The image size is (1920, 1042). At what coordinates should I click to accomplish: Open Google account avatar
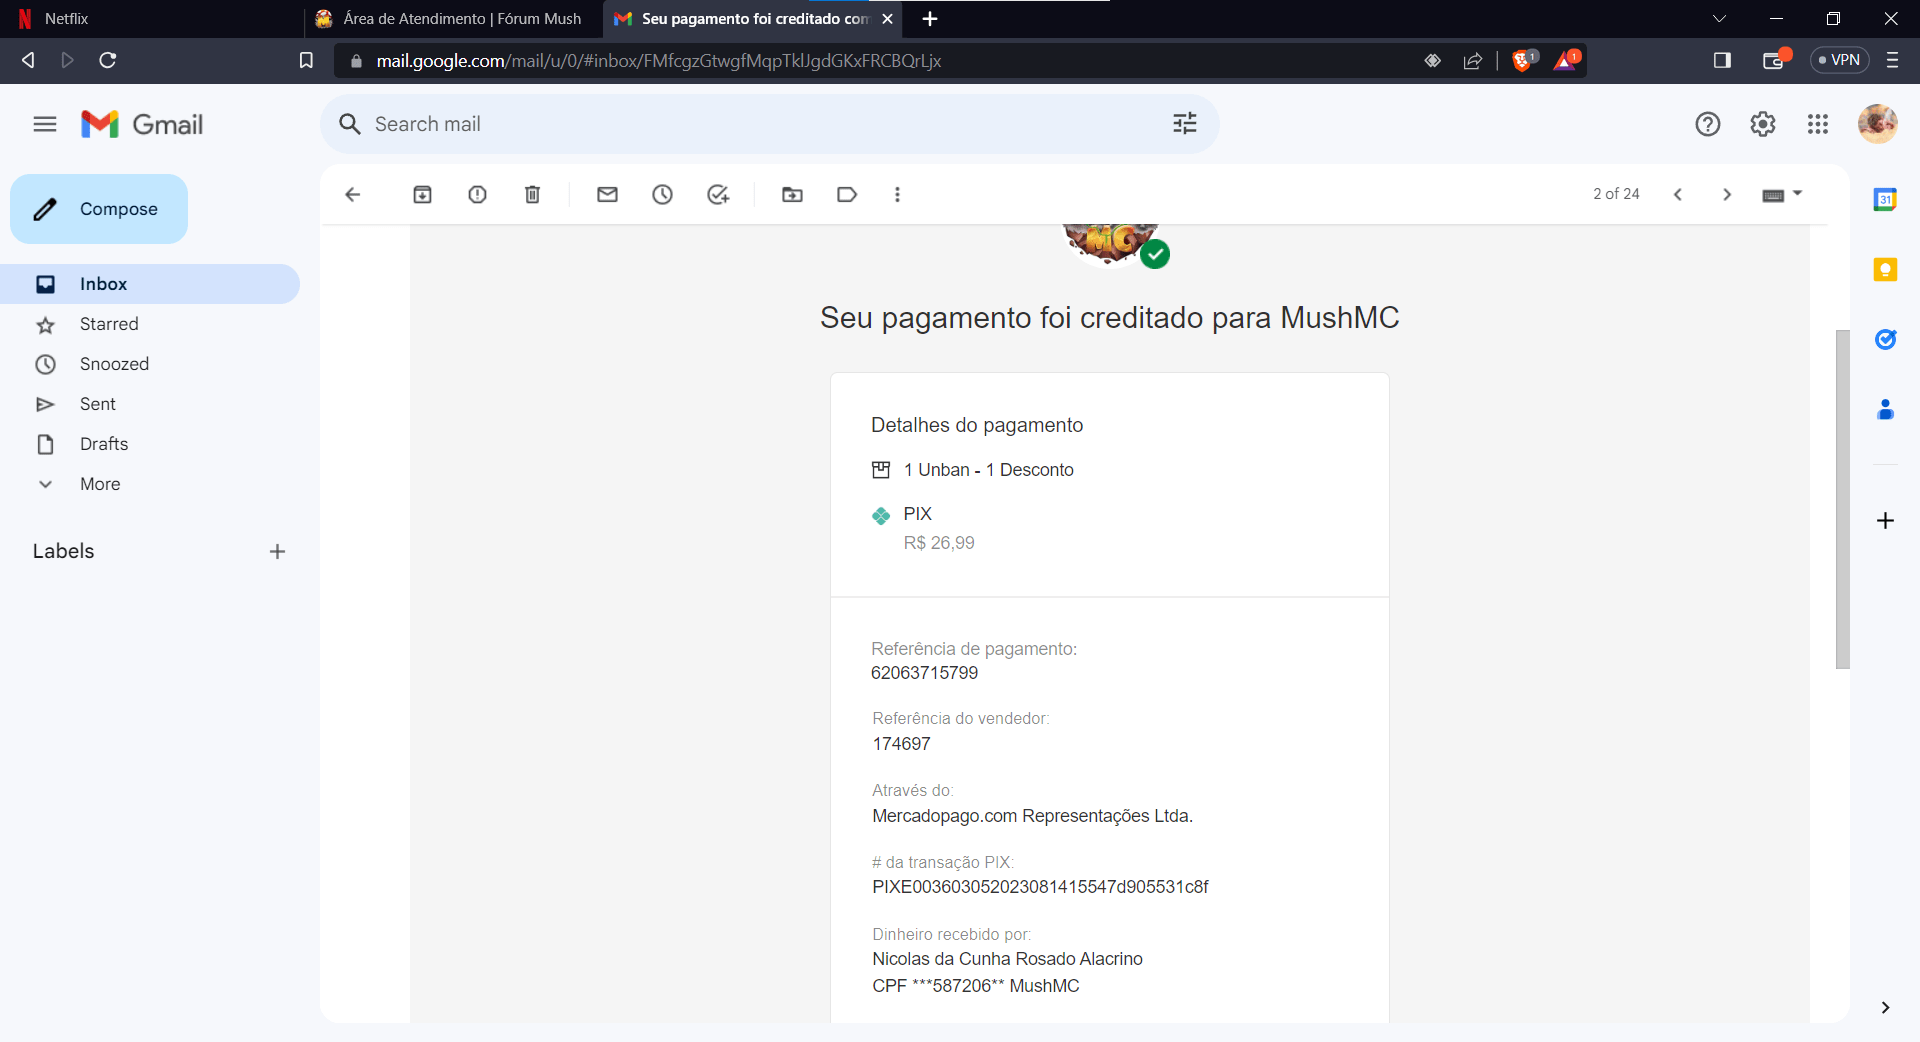tap(1877, 124)
